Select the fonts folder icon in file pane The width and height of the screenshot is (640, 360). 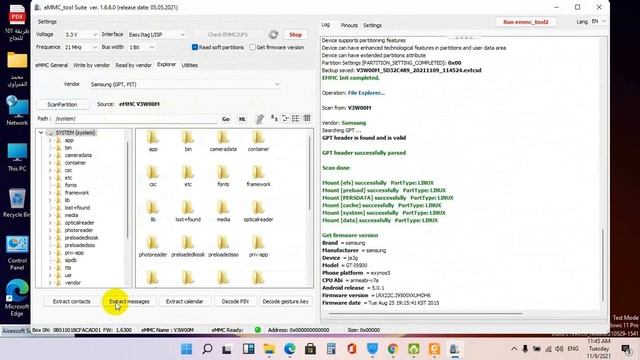tap(223, 173)
